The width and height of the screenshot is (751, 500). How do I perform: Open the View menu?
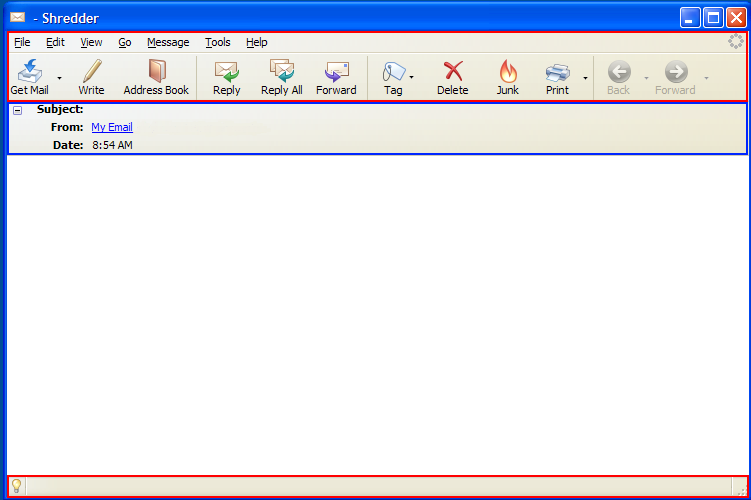point(91,42)
